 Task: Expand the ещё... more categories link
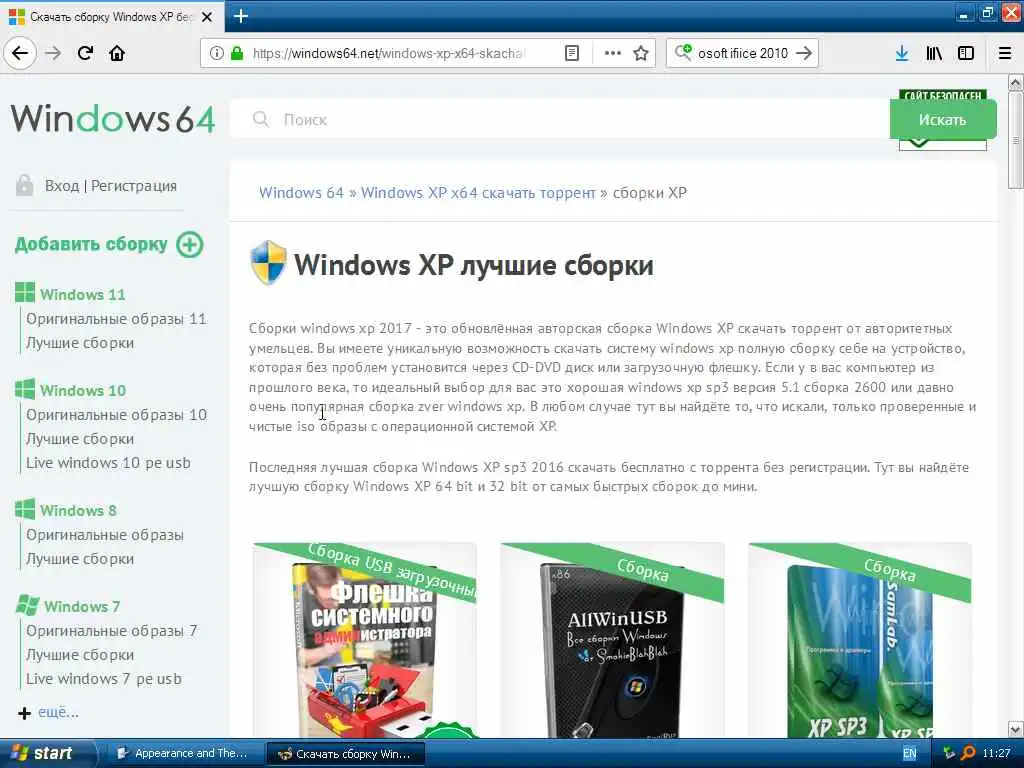point(58,712)
